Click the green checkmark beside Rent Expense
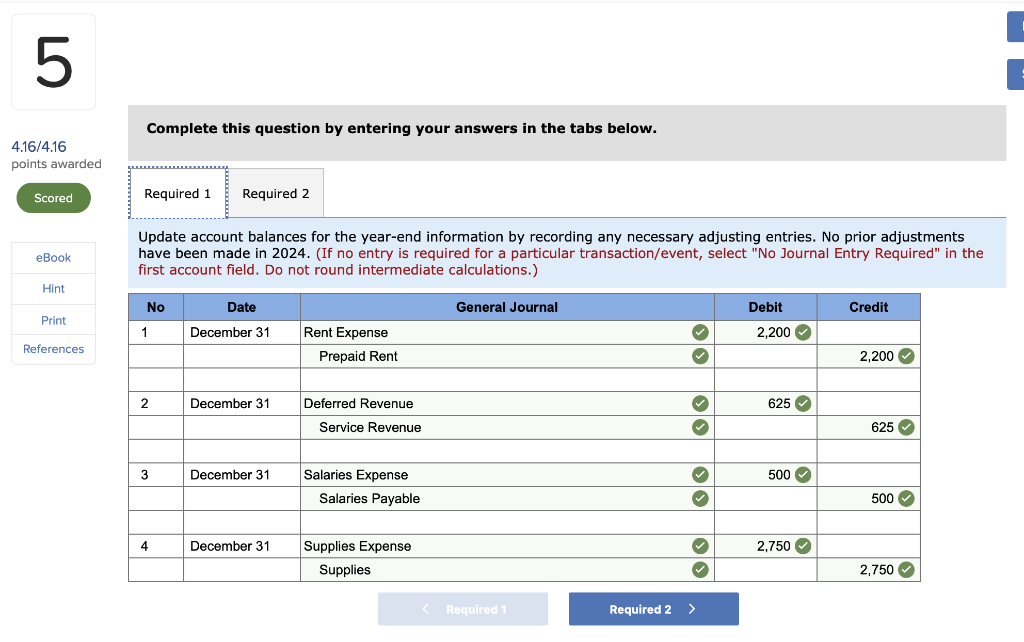 pyautogui.click(x=700, y=332)
